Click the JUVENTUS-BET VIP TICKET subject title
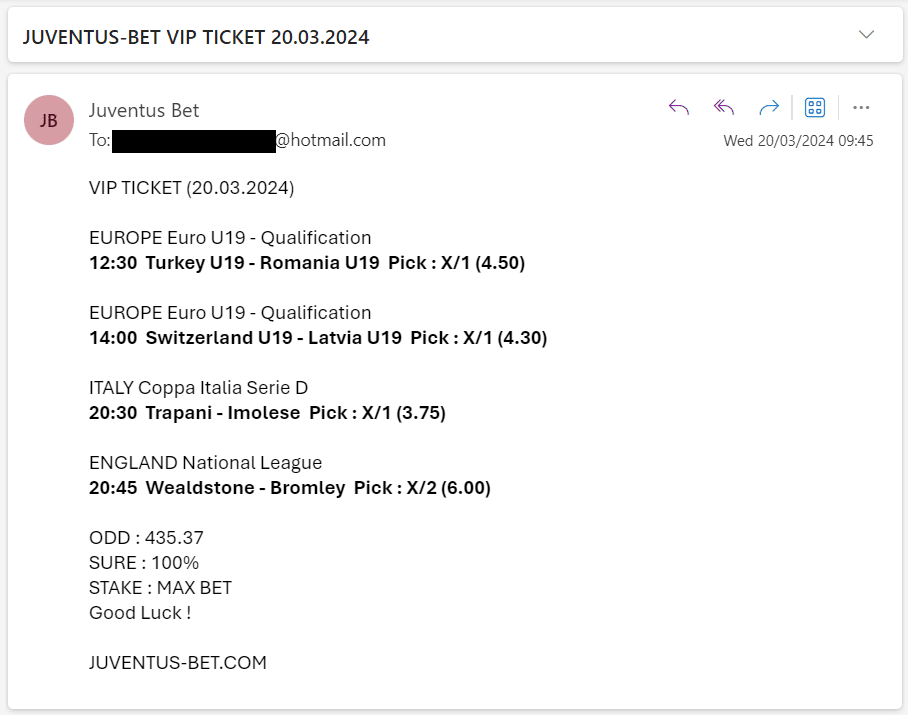The image size is (908, 715). pos(196,37)
